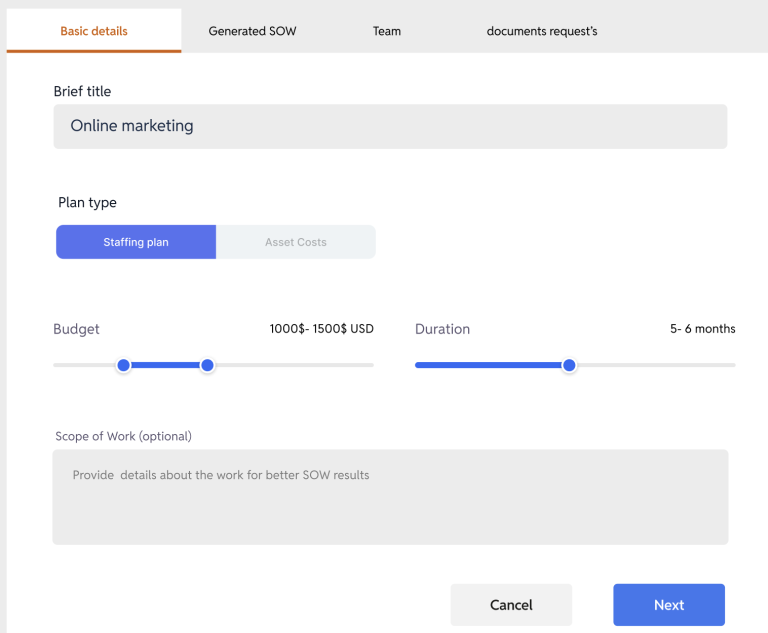
Task: Click the Brief title input field
Action: tap(390, 126)
